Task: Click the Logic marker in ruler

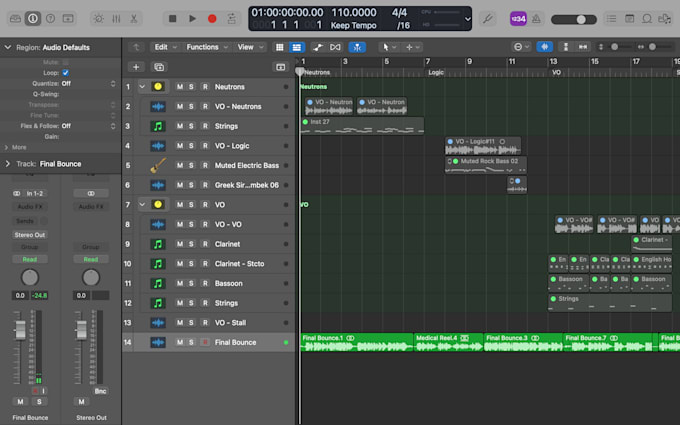Action: [x=436, y=72]
